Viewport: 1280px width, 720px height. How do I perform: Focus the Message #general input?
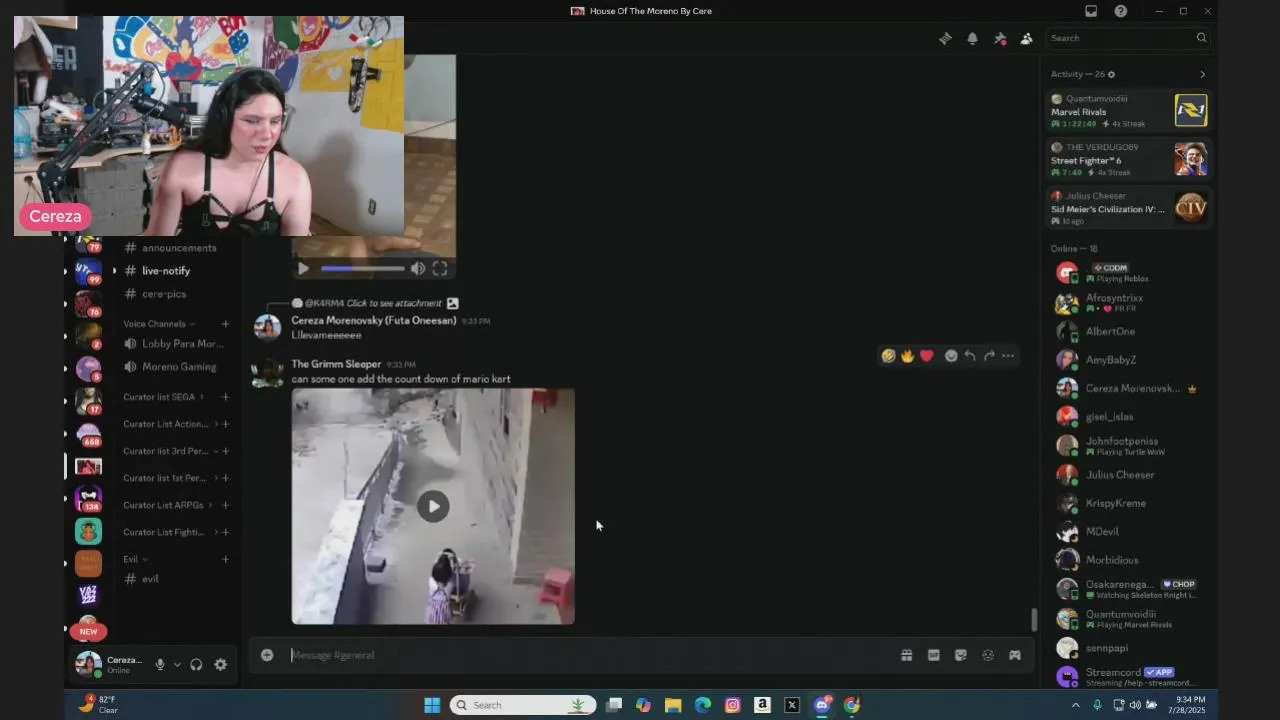tap(590, 655)
